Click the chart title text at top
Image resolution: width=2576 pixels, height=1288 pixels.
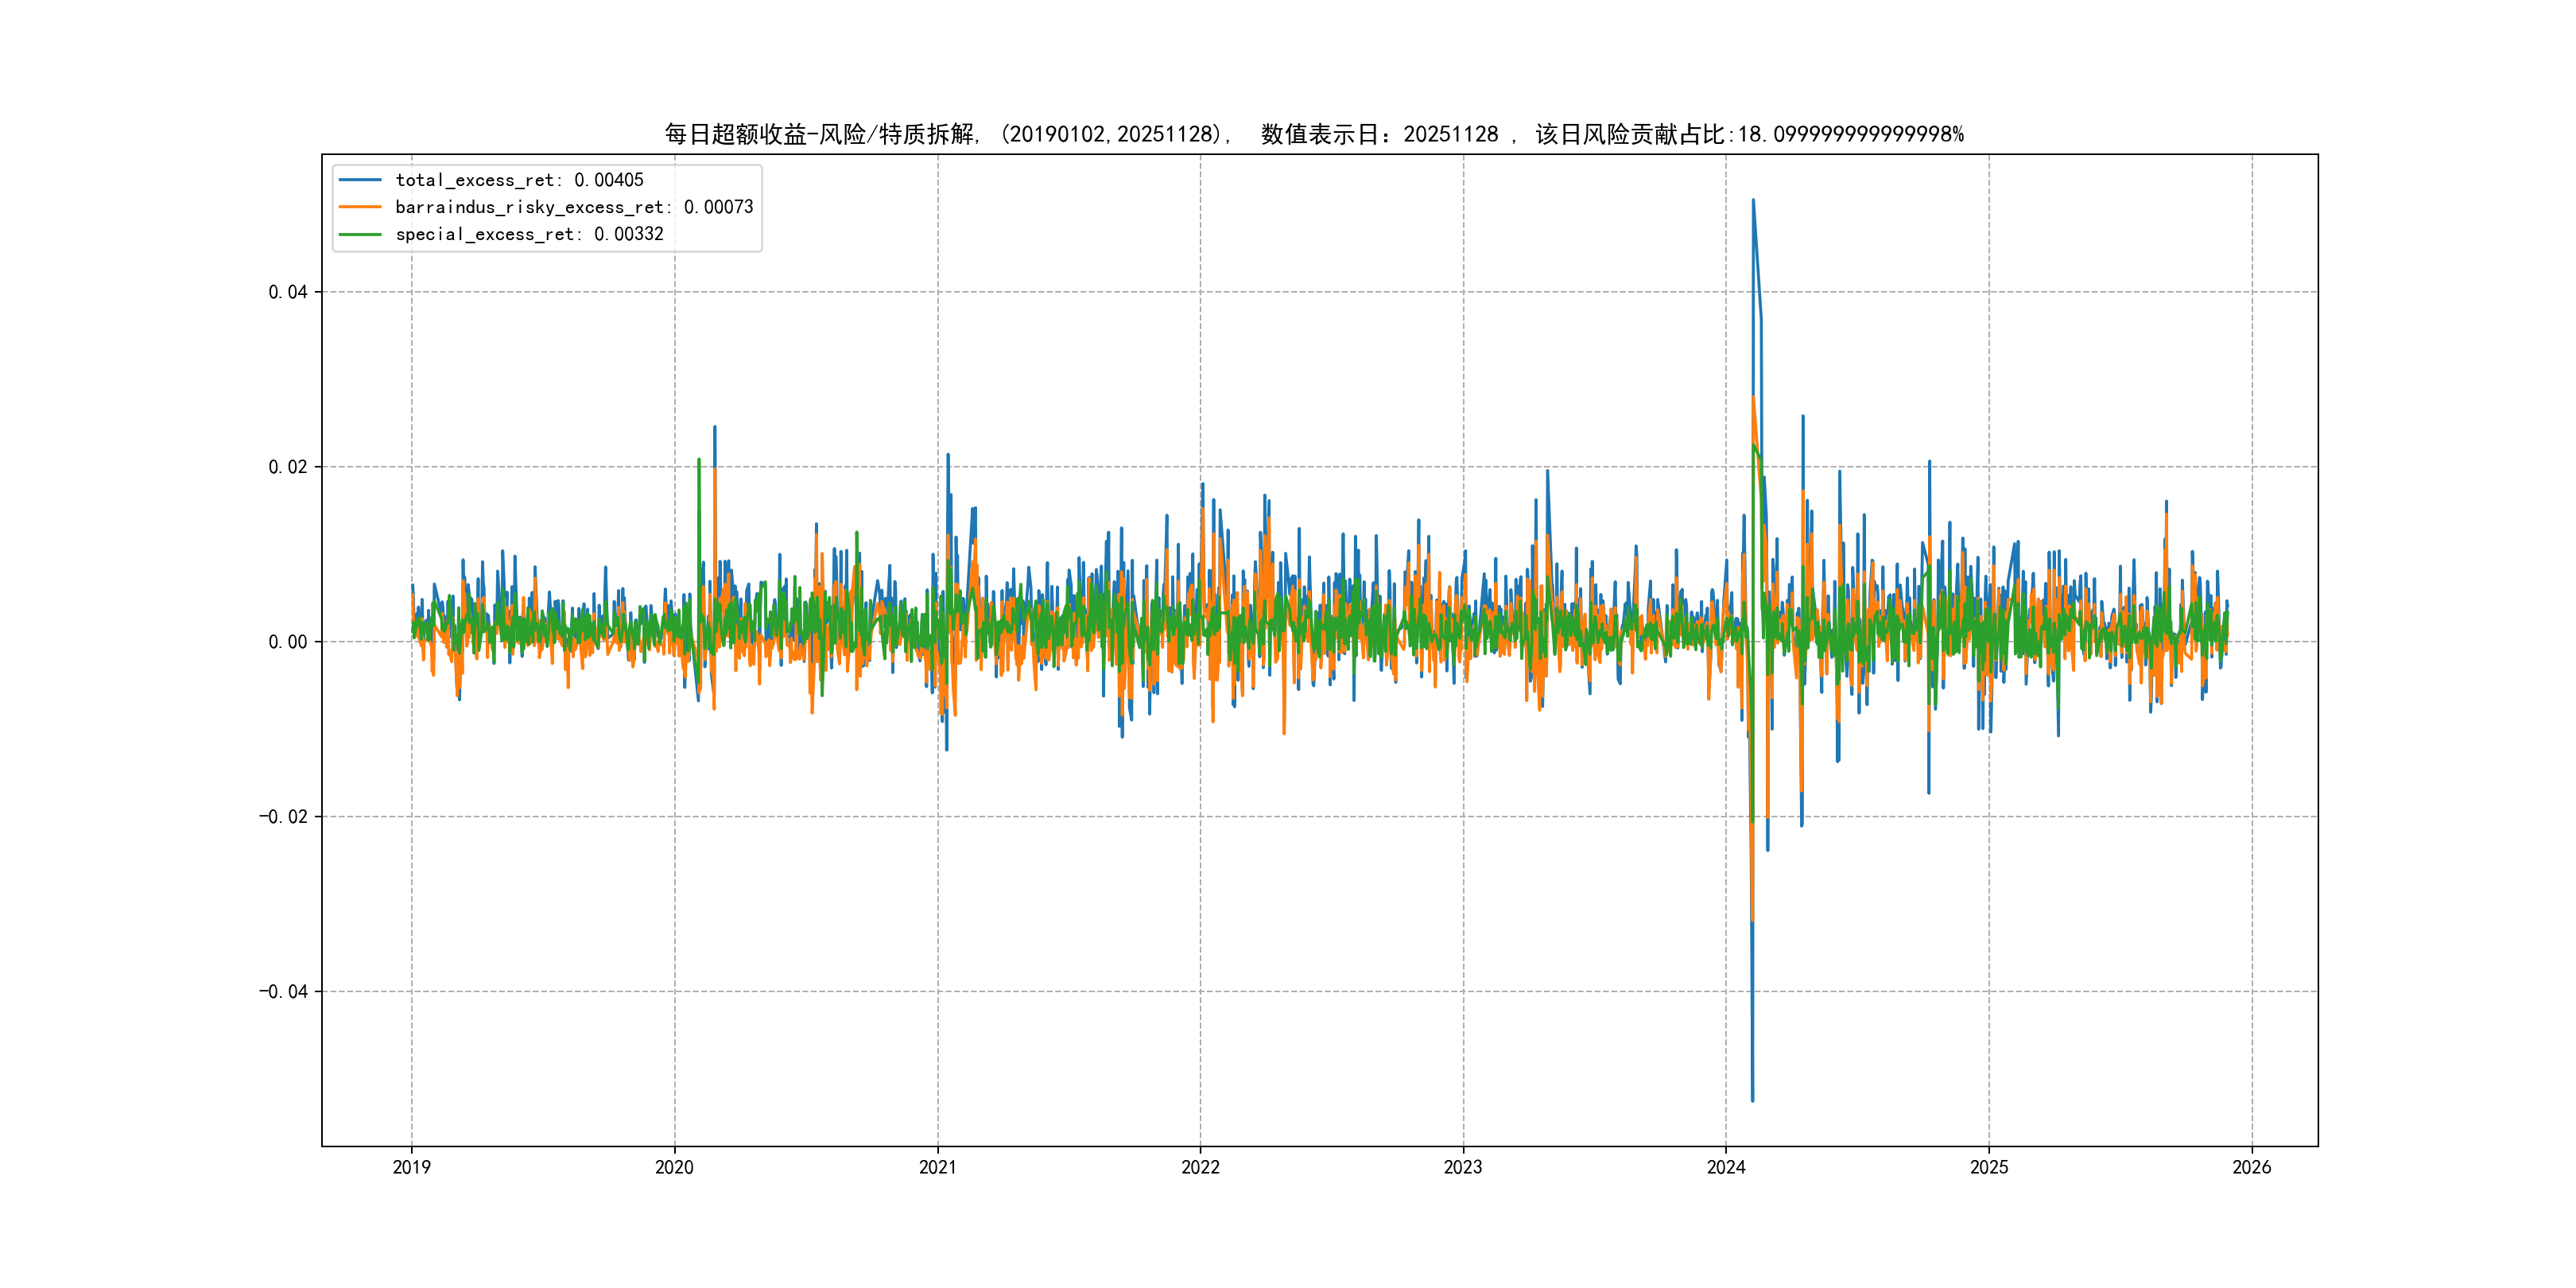(1314, 134)
